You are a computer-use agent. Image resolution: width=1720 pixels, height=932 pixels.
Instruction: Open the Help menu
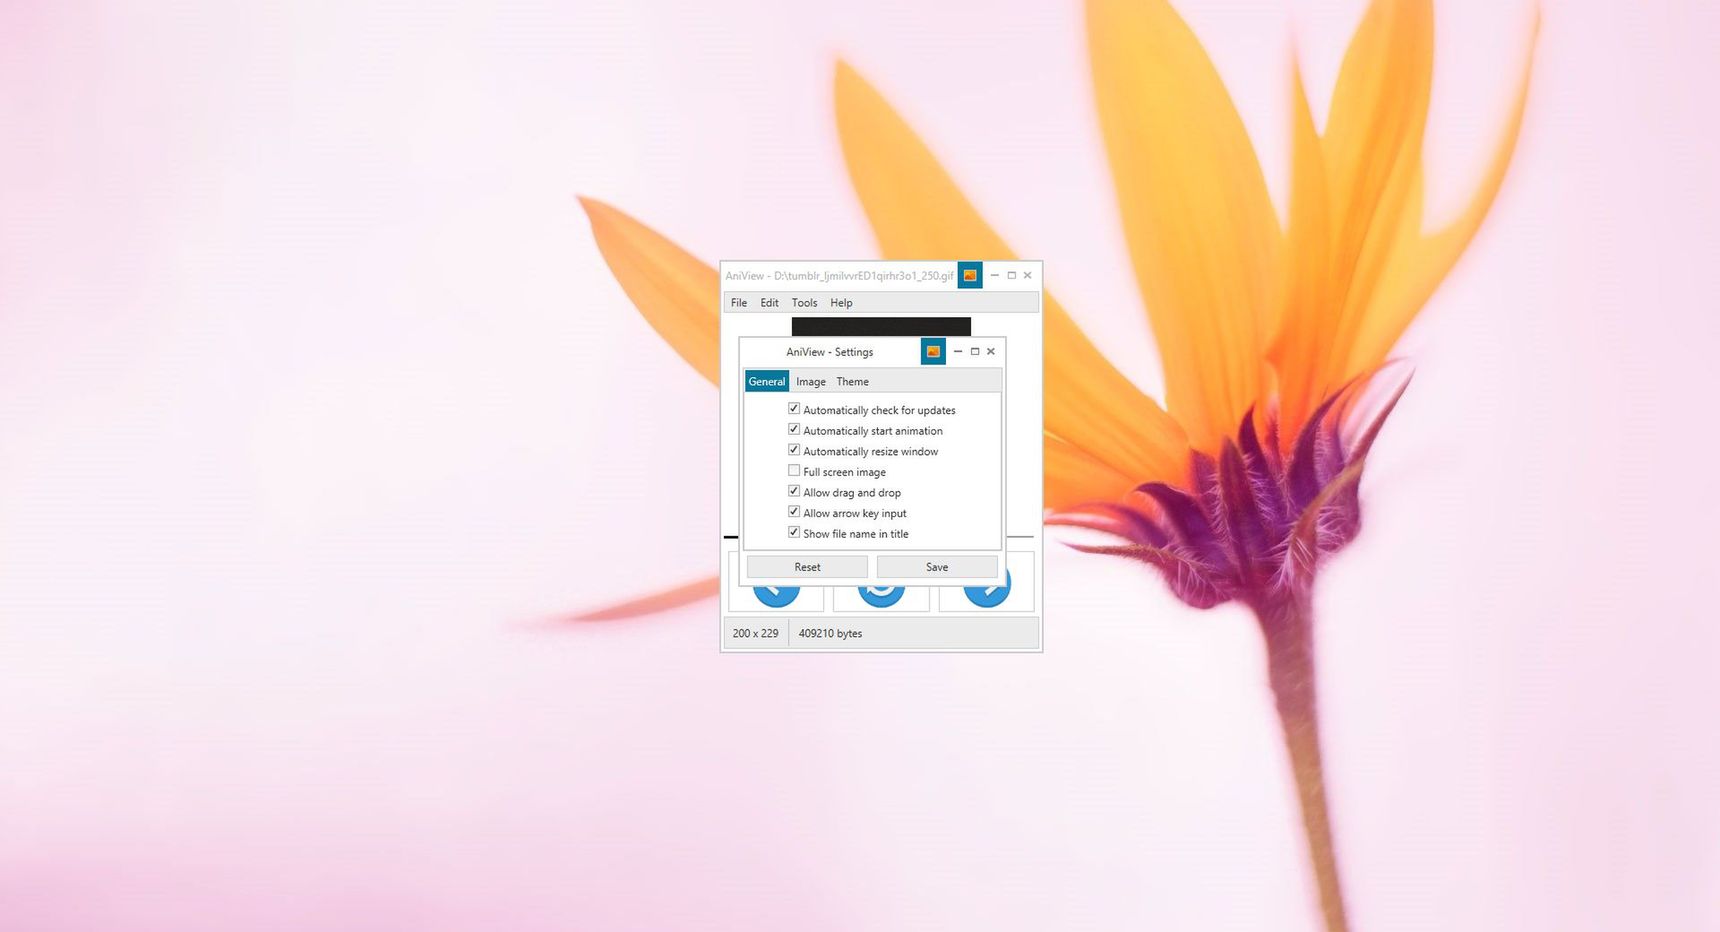tap(841, 303)
